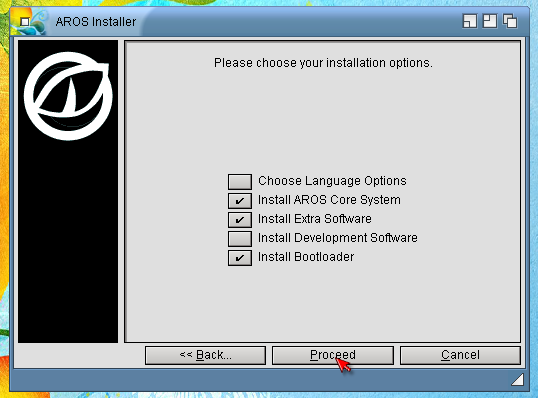Uncheck the Install Extra Software checkbox
Viewport: 538px width, 398px height.
(240, 220)
